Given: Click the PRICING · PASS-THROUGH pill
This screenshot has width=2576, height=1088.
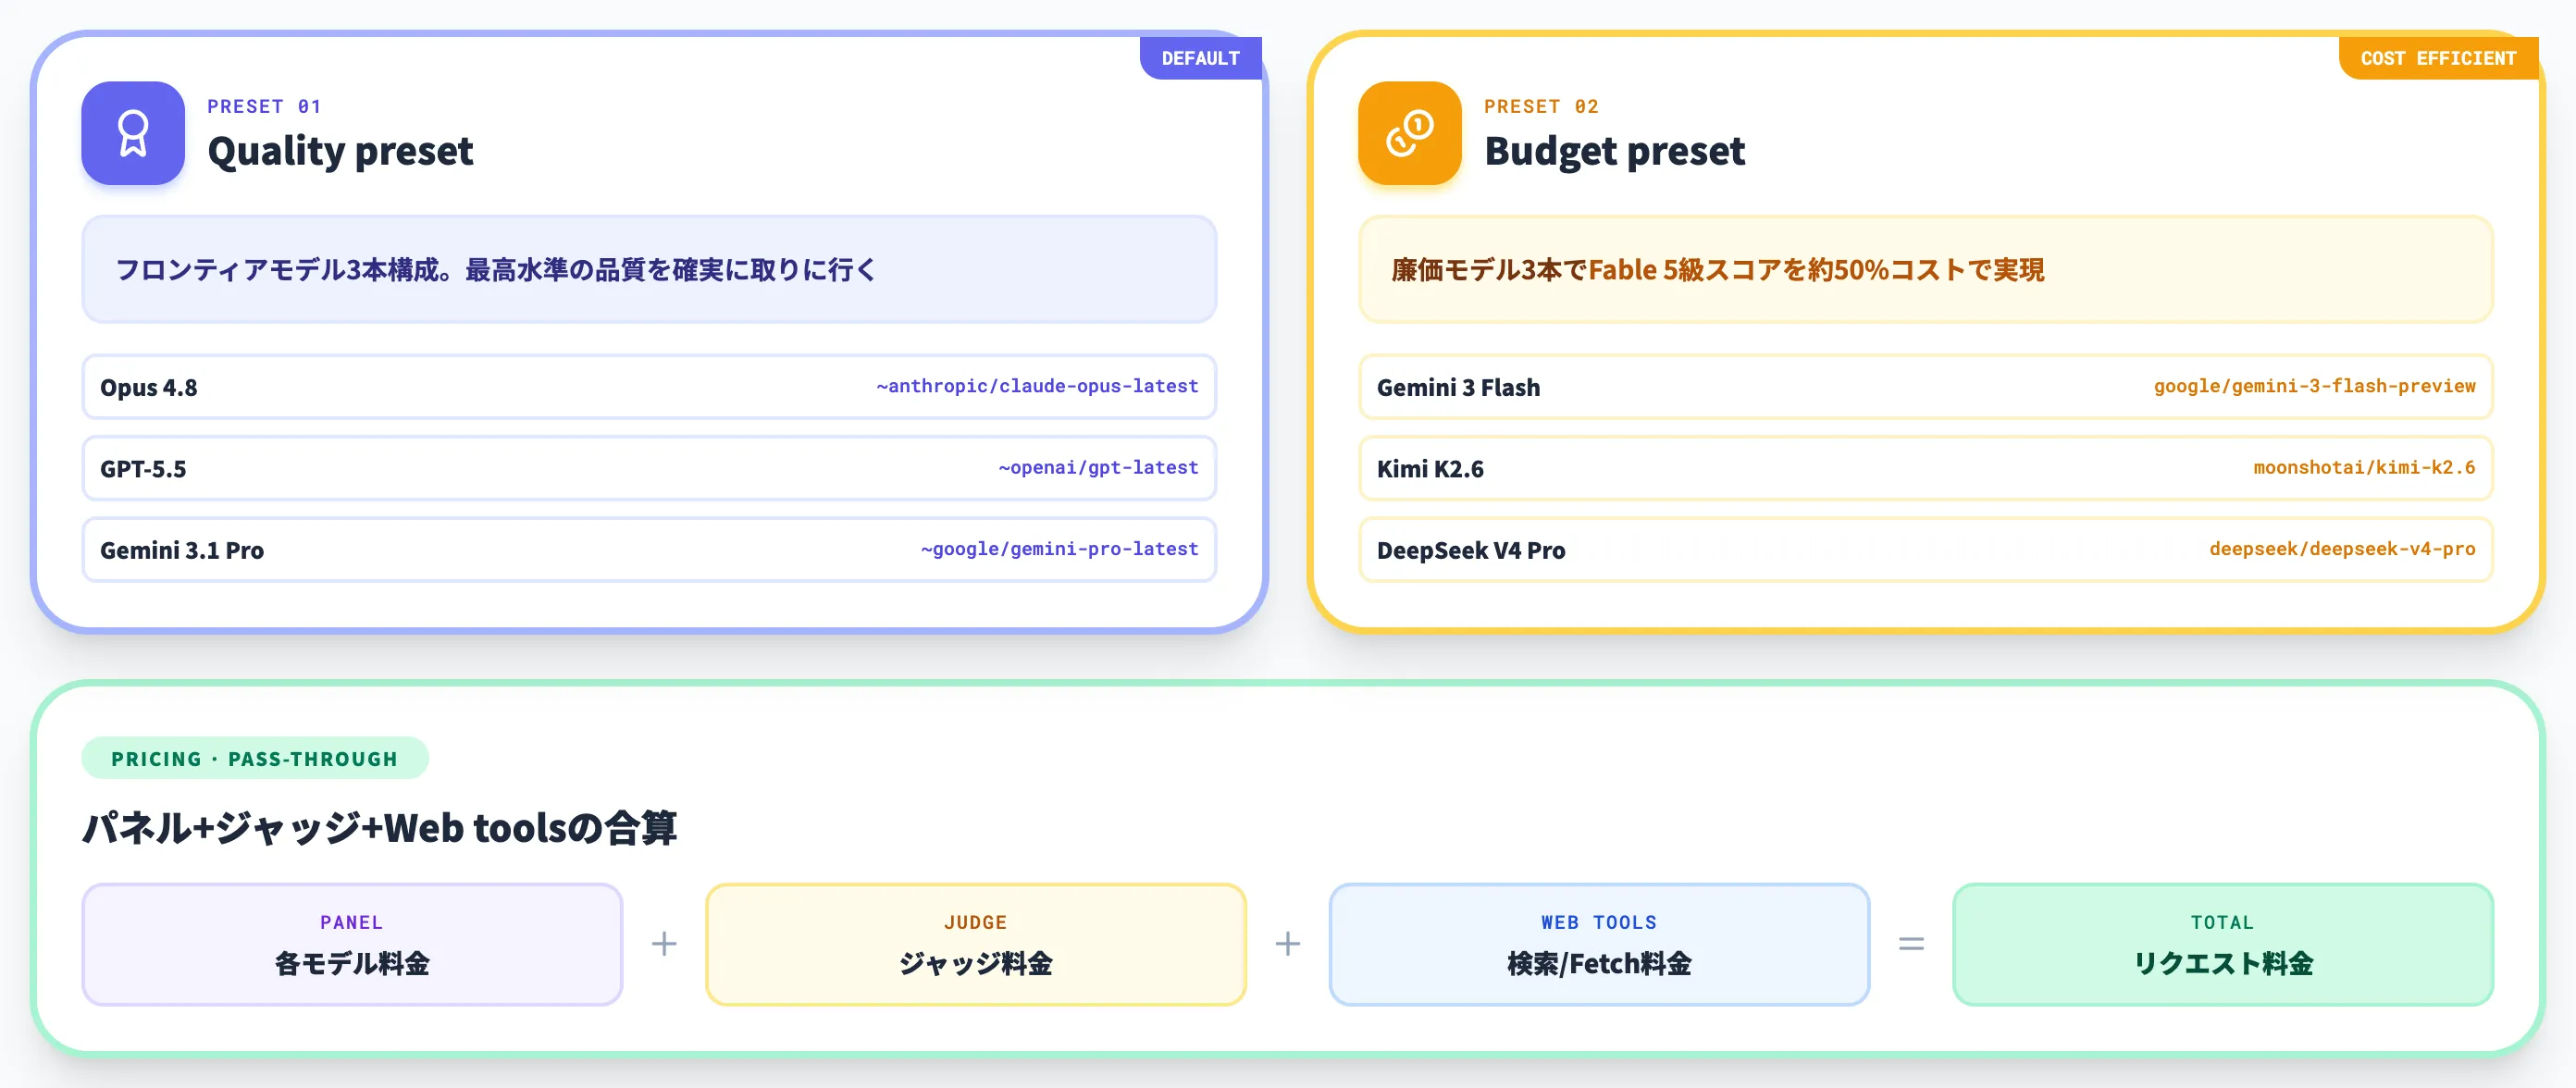Looking at the screenshot, I should click(x=255, y=758).
